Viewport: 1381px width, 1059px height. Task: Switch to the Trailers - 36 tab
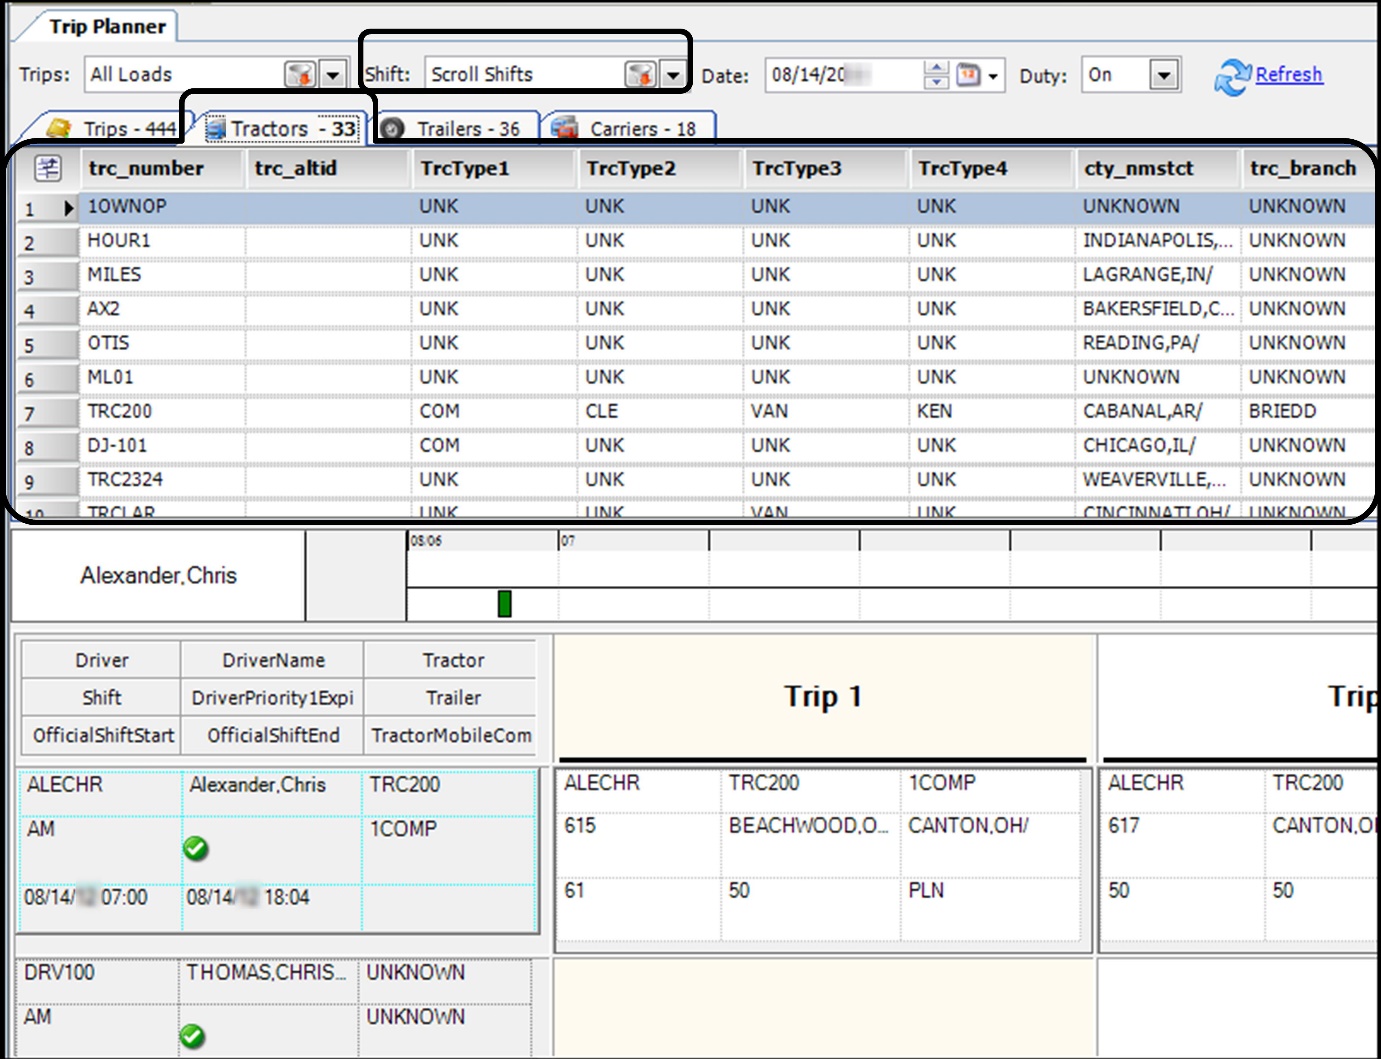point(467,129)
